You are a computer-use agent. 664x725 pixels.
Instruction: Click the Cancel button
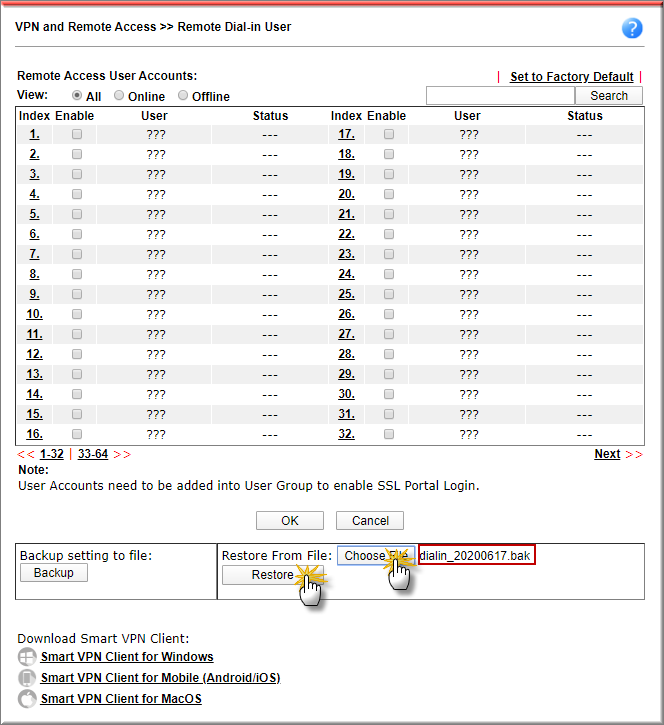pos(370,521)
